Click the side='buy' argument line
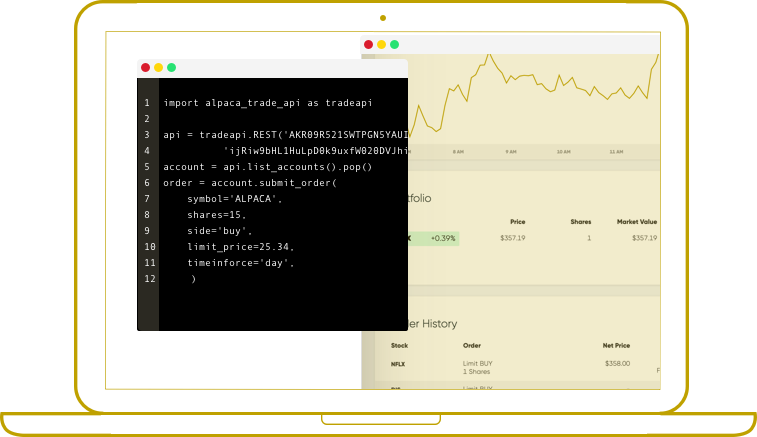This screenshot has height=437, width=757. pyautogui.click(x=220, y=231)
